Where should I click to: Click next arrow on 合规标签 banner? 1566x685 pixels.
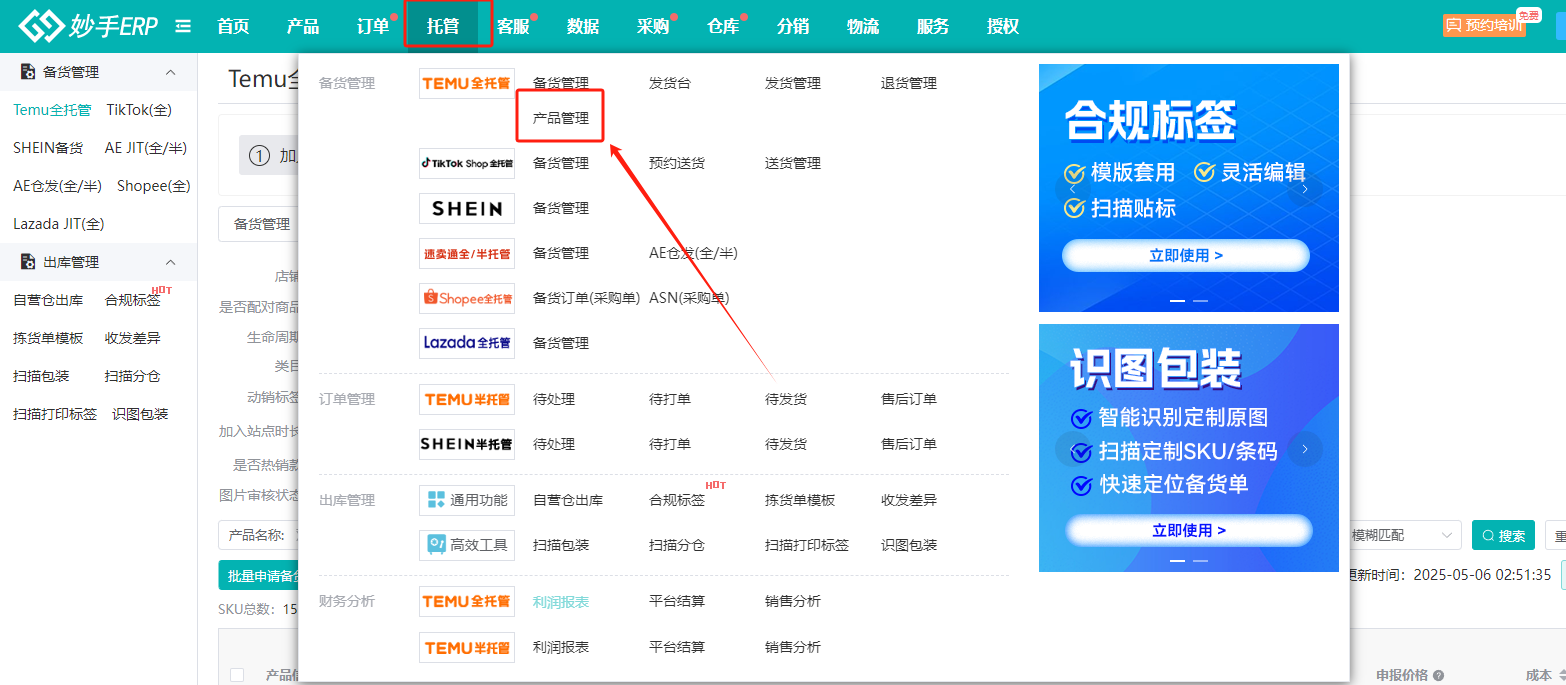[1304, 188]
